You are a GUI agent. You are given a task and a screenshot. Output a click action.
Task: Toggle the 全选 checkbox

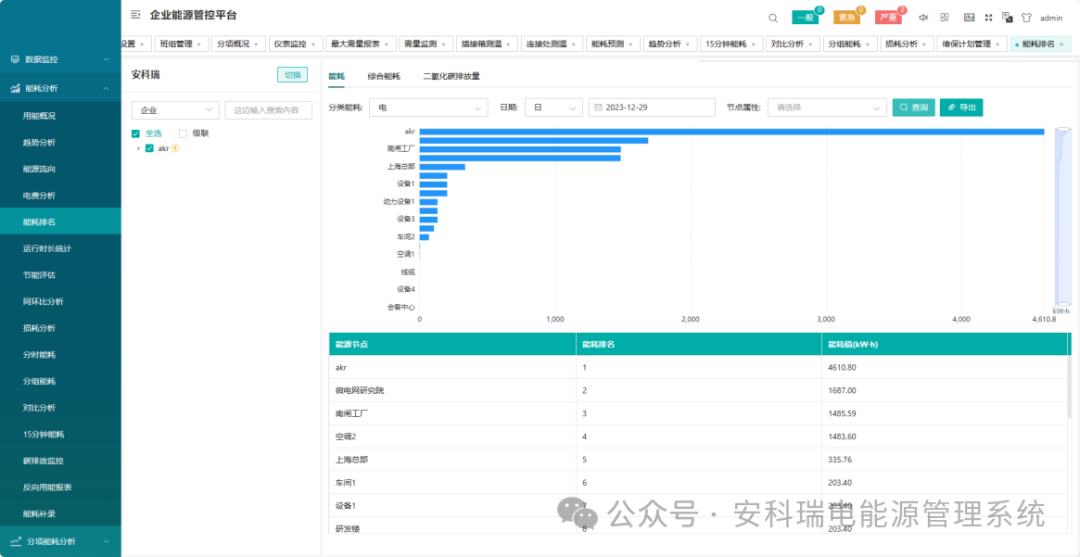(x=135, y=134)
